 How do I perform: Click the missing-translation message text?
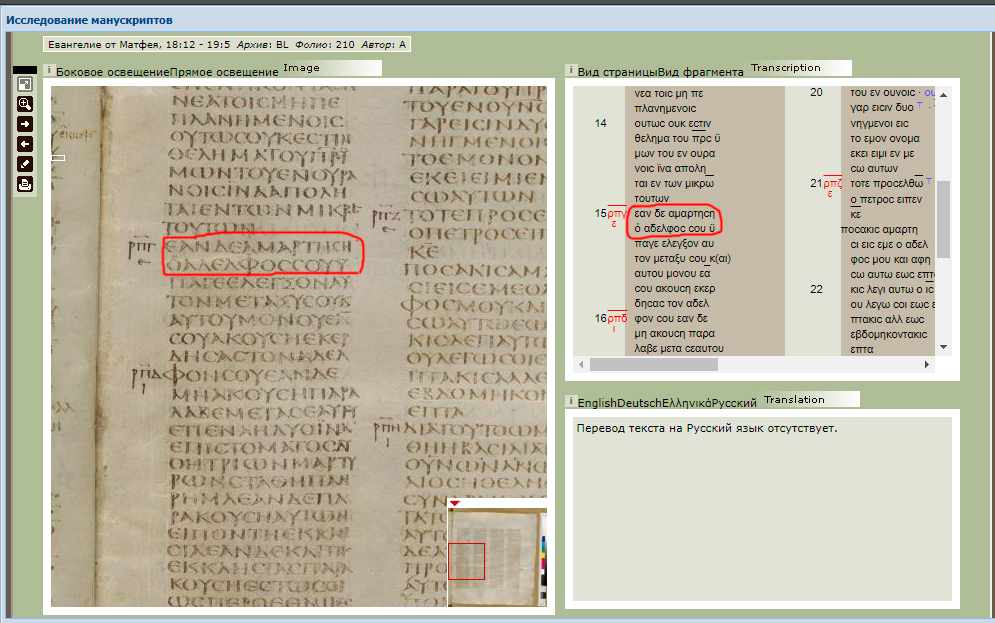pyautogui.click(x=707, y=428)
